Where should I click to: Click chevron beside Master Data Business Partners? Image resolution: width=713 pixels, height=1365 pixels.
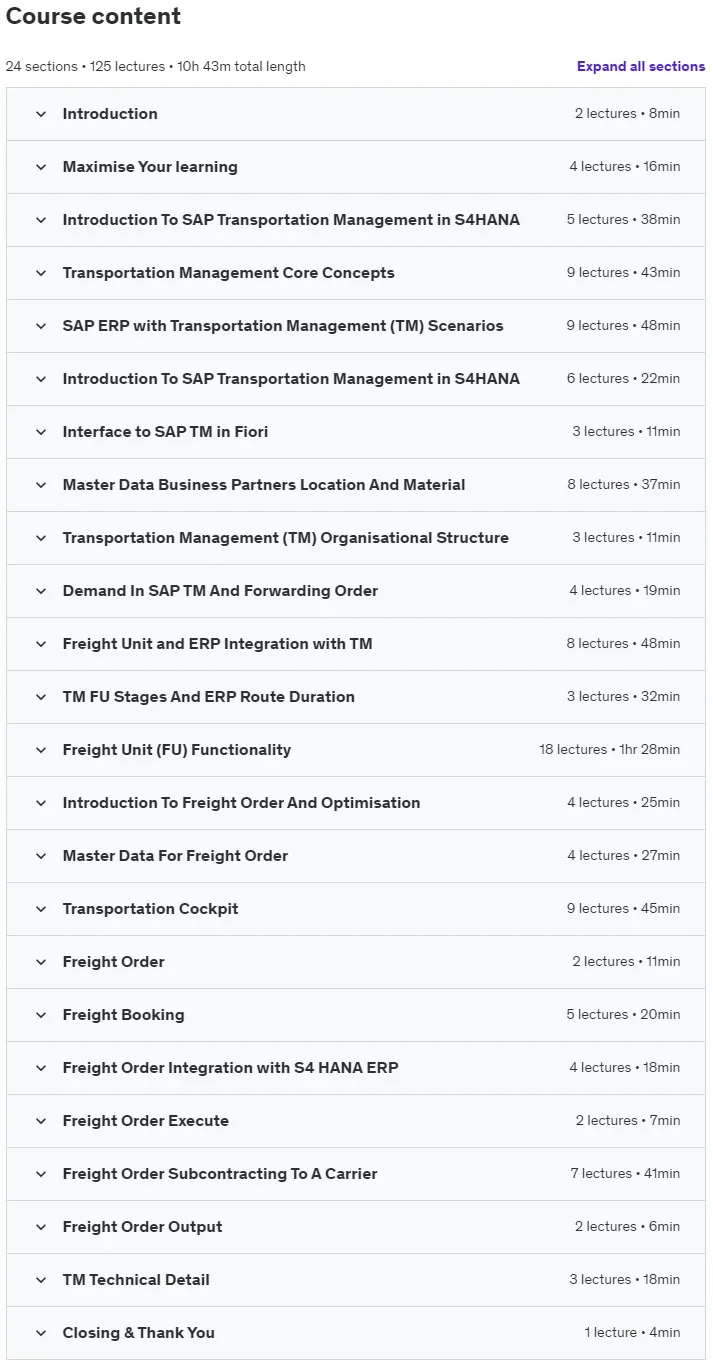(x=41, y=485)
